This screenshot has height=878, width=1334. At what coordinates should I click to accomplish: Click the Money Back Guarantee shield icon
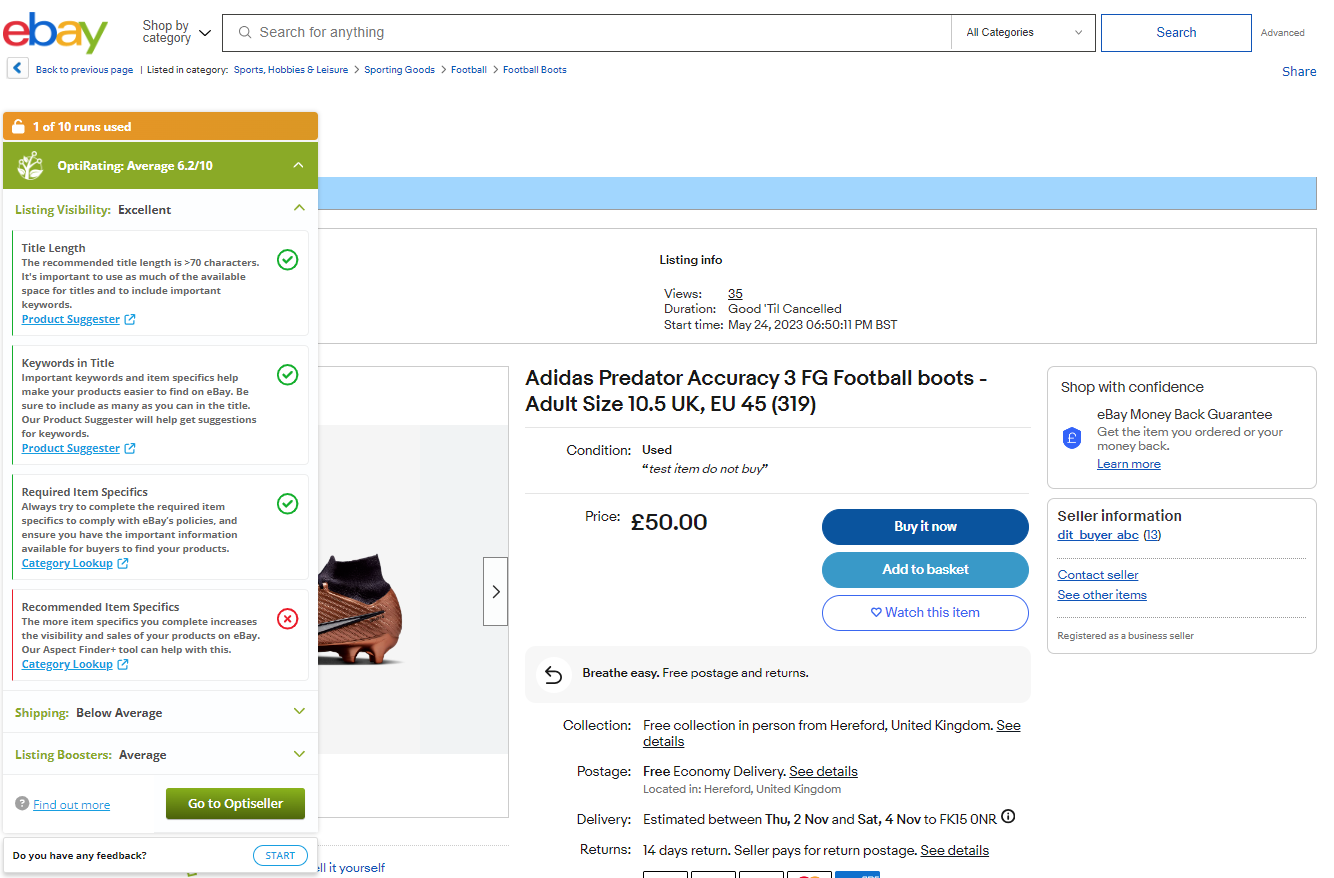pos(1072,438)
